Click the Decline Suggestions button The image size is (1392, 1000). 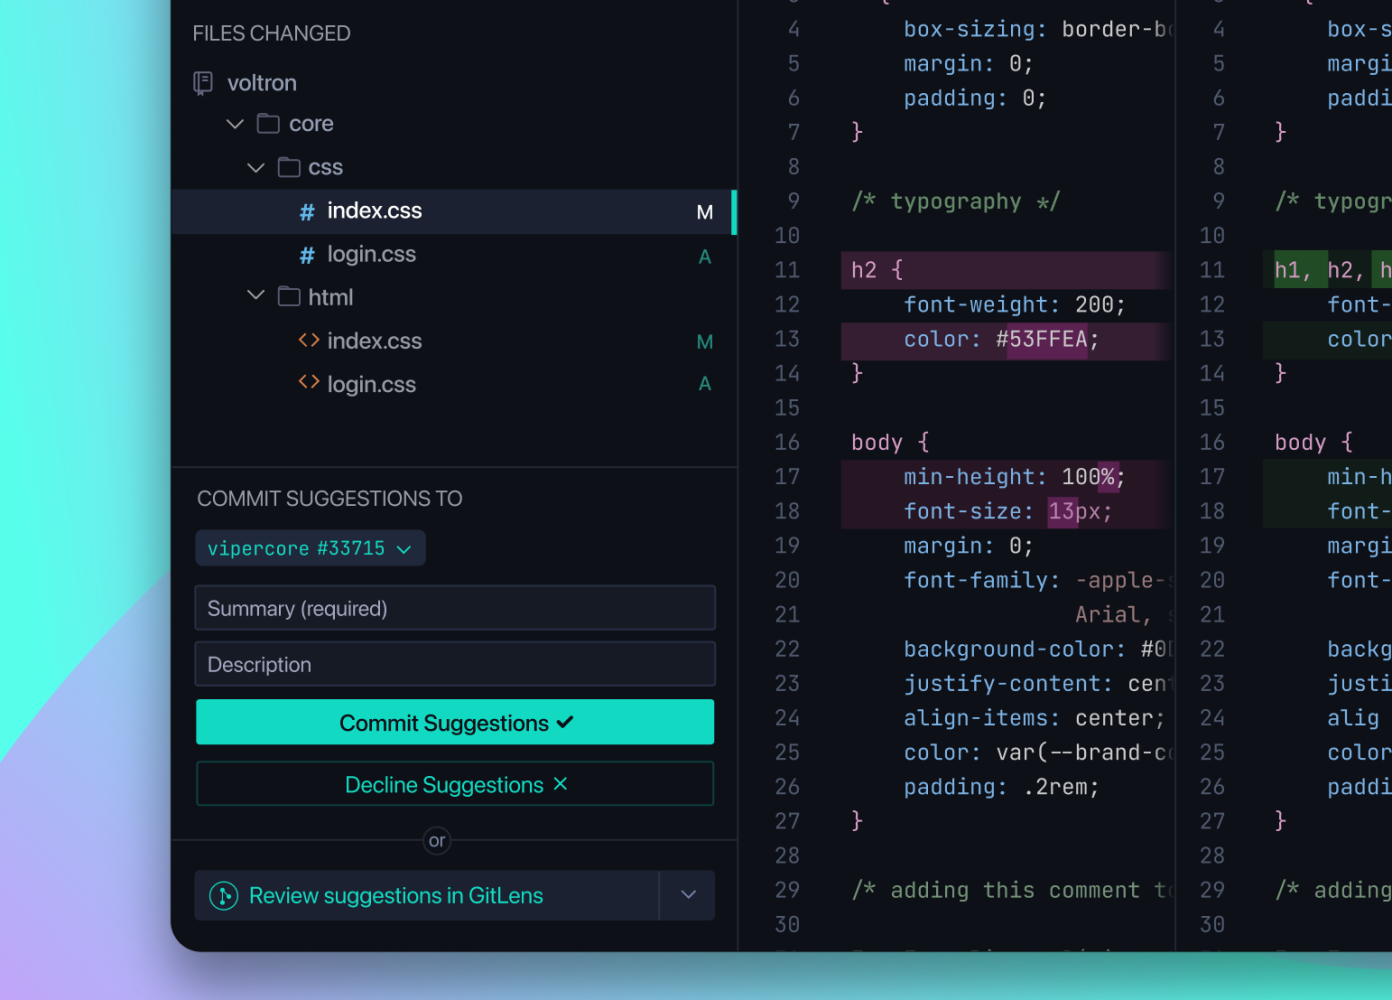point(455,784)
